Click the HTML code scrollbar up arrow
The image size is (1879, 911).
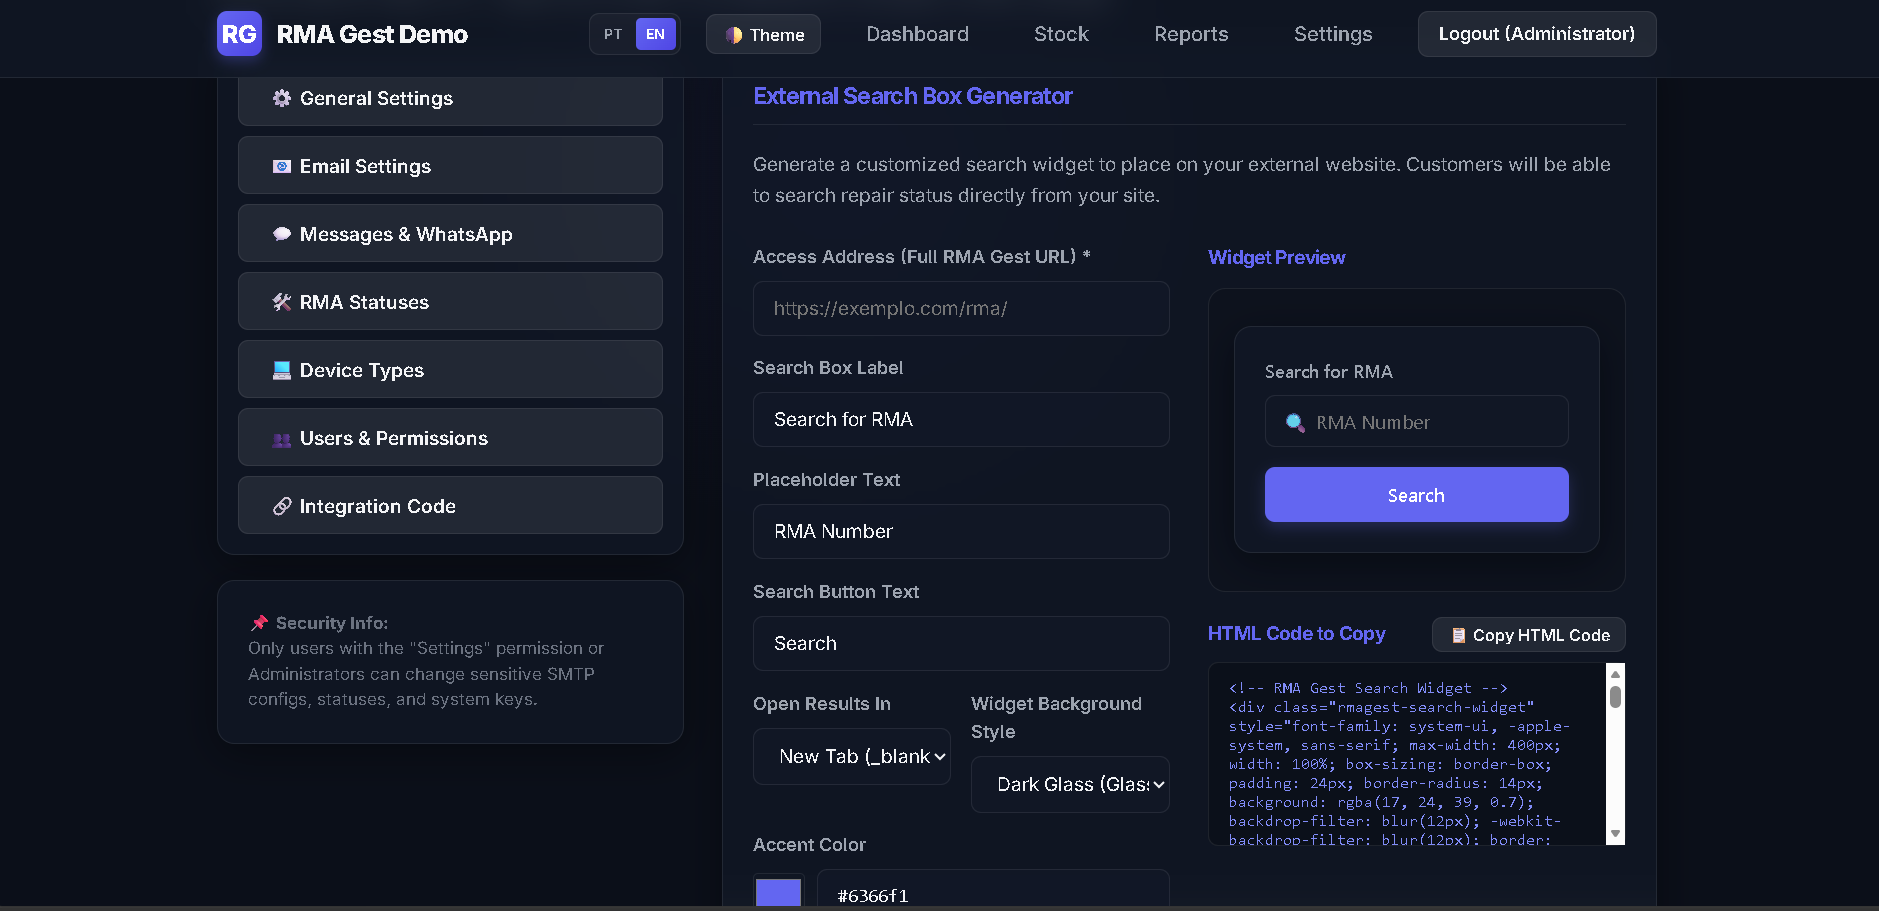1615,673
